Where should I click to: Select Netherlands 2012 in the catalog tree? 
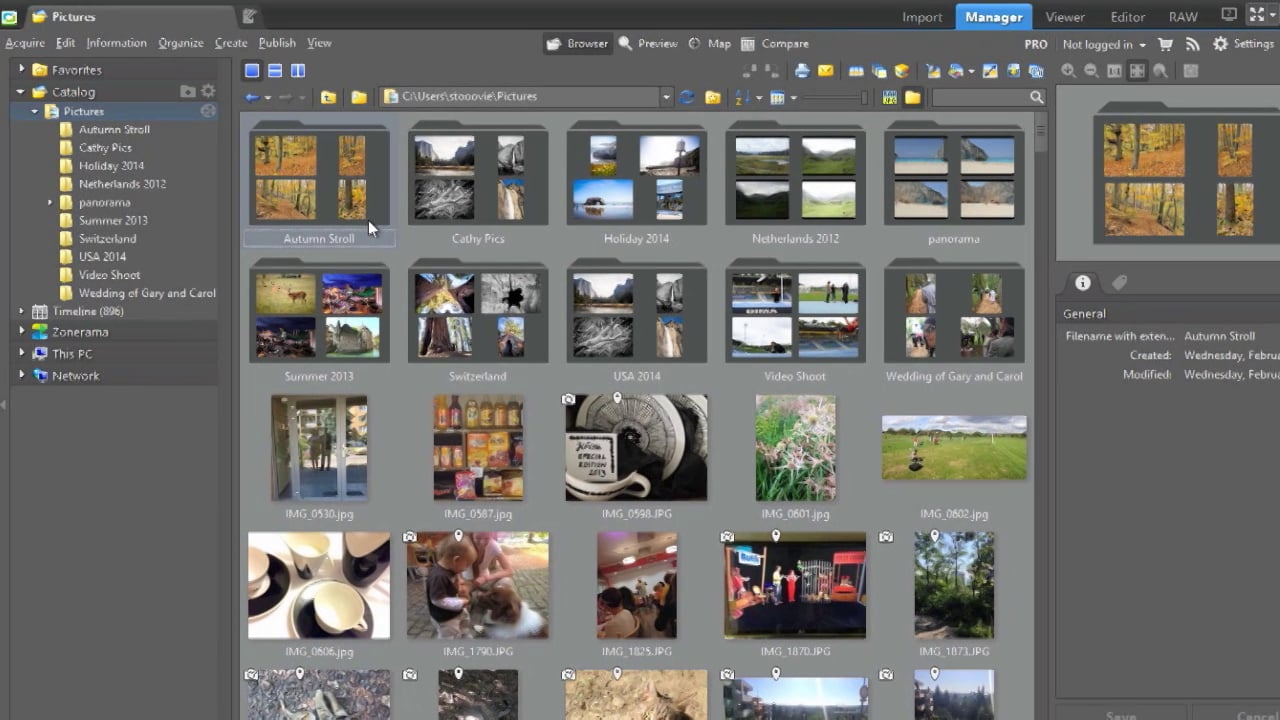pos(122,184)
